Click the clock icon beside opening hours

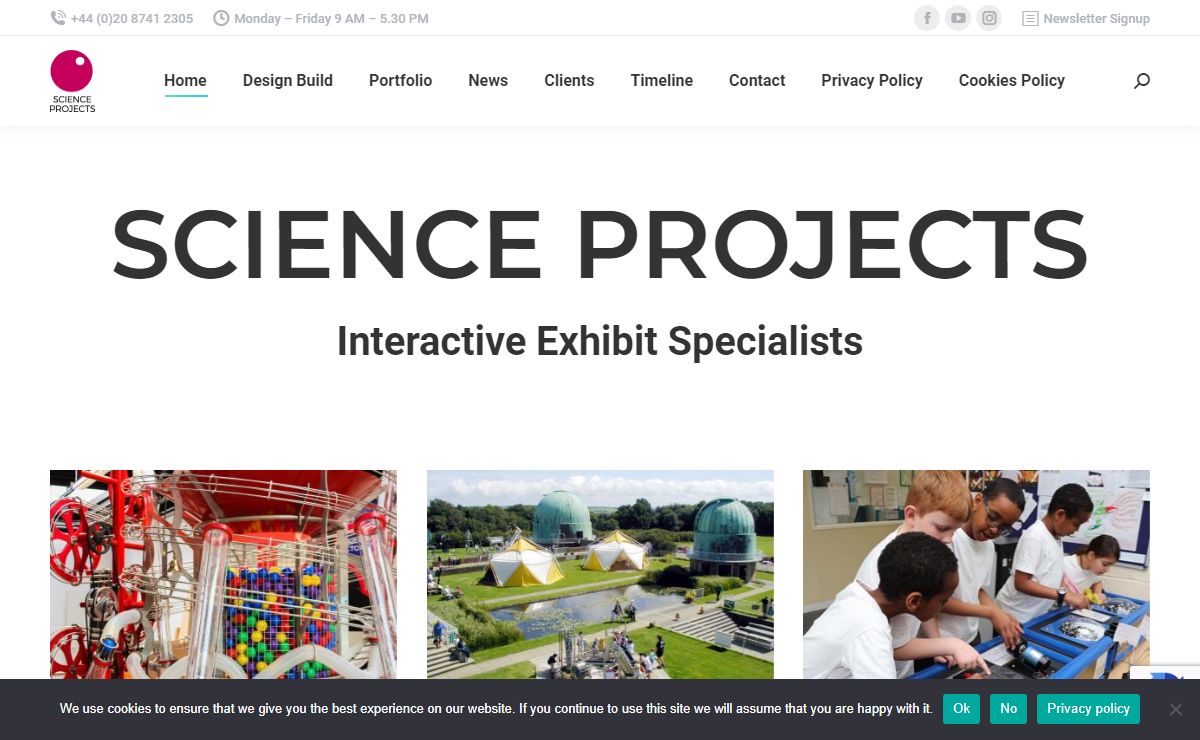(221, 18)
